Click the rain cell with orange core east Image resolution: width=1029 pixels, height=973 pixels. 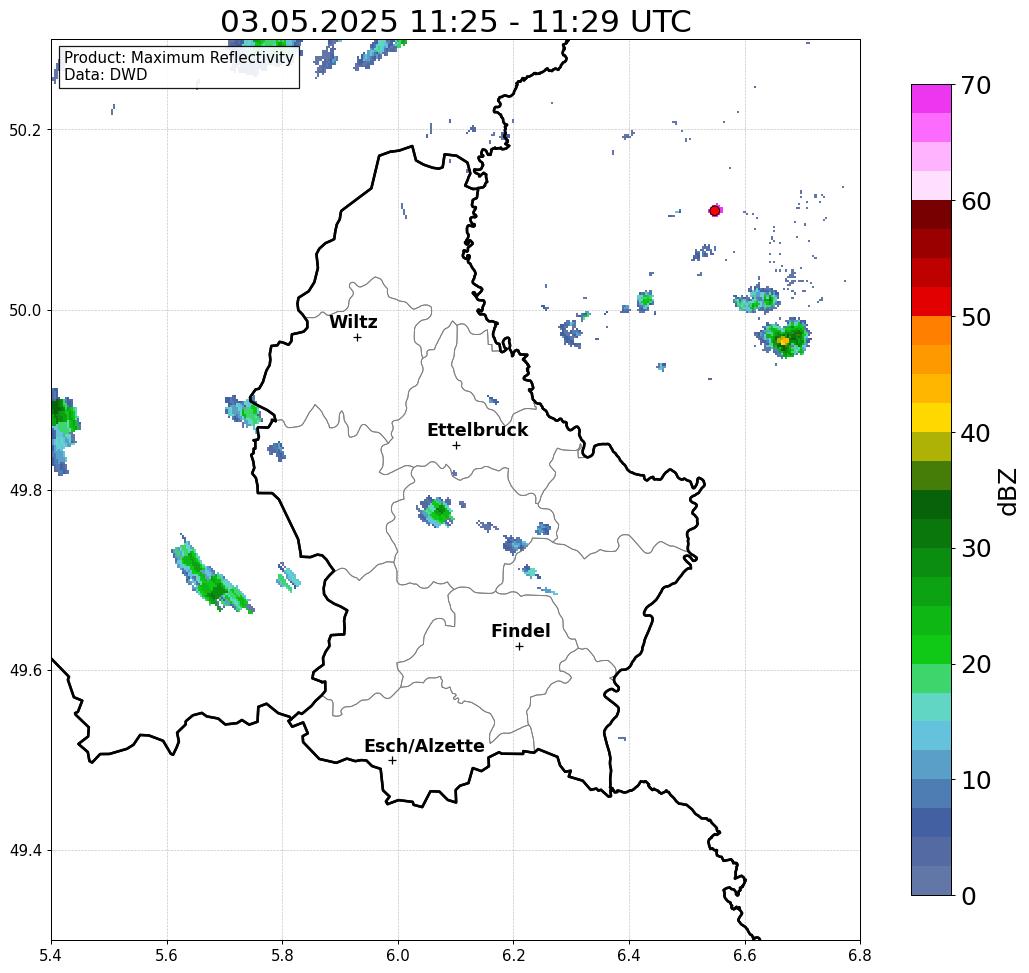click(784, 339)
